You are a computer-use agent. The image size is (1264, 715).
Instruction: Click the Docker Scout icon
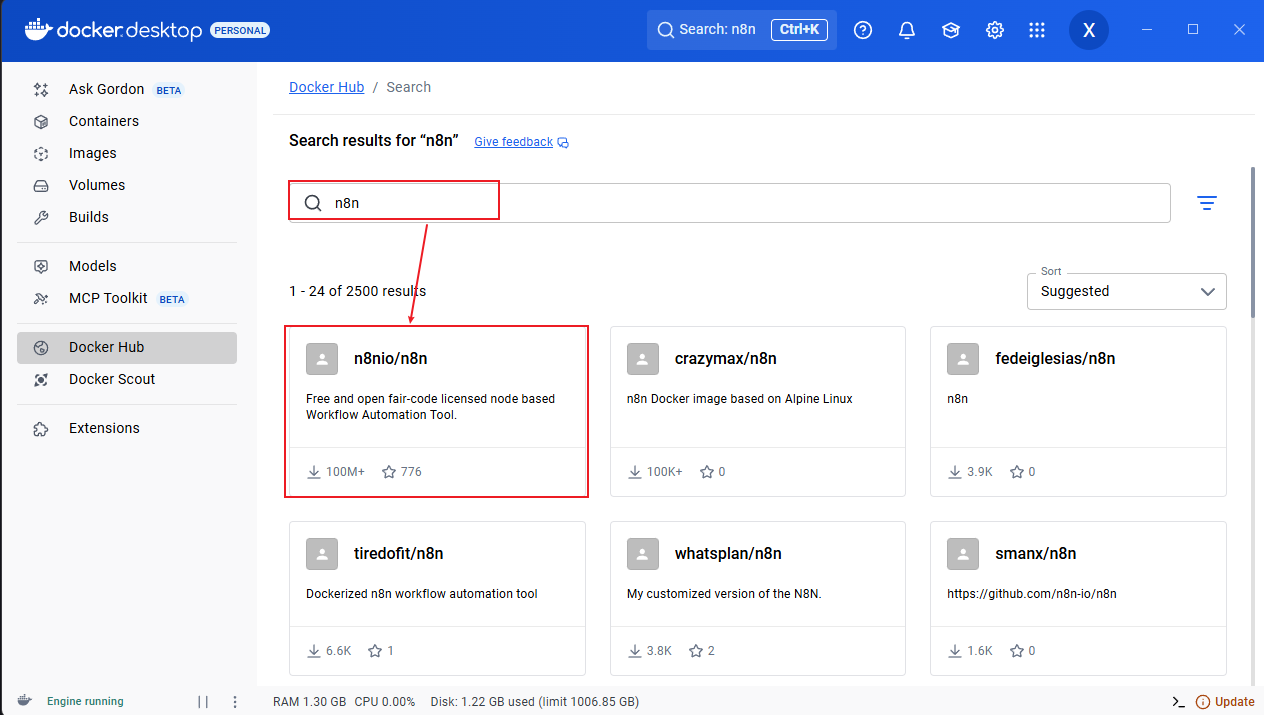coord(41,379)
